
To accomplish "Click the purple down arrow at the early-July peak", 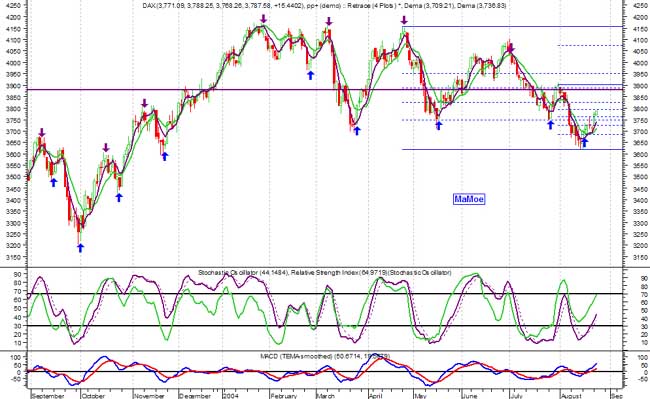I will [x=511, y=48].
